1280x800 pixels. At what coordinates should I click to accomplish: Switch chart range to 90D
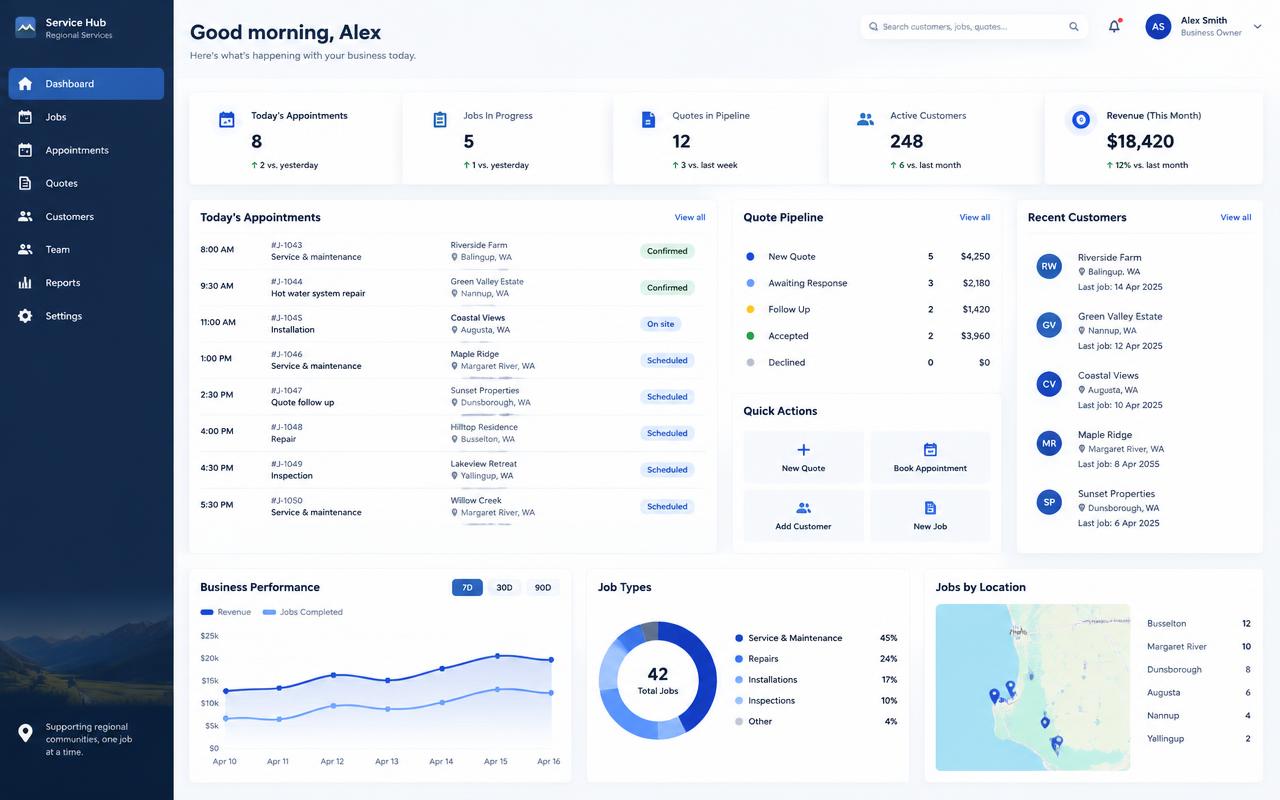pyautogui.click(x=543, y=588)
